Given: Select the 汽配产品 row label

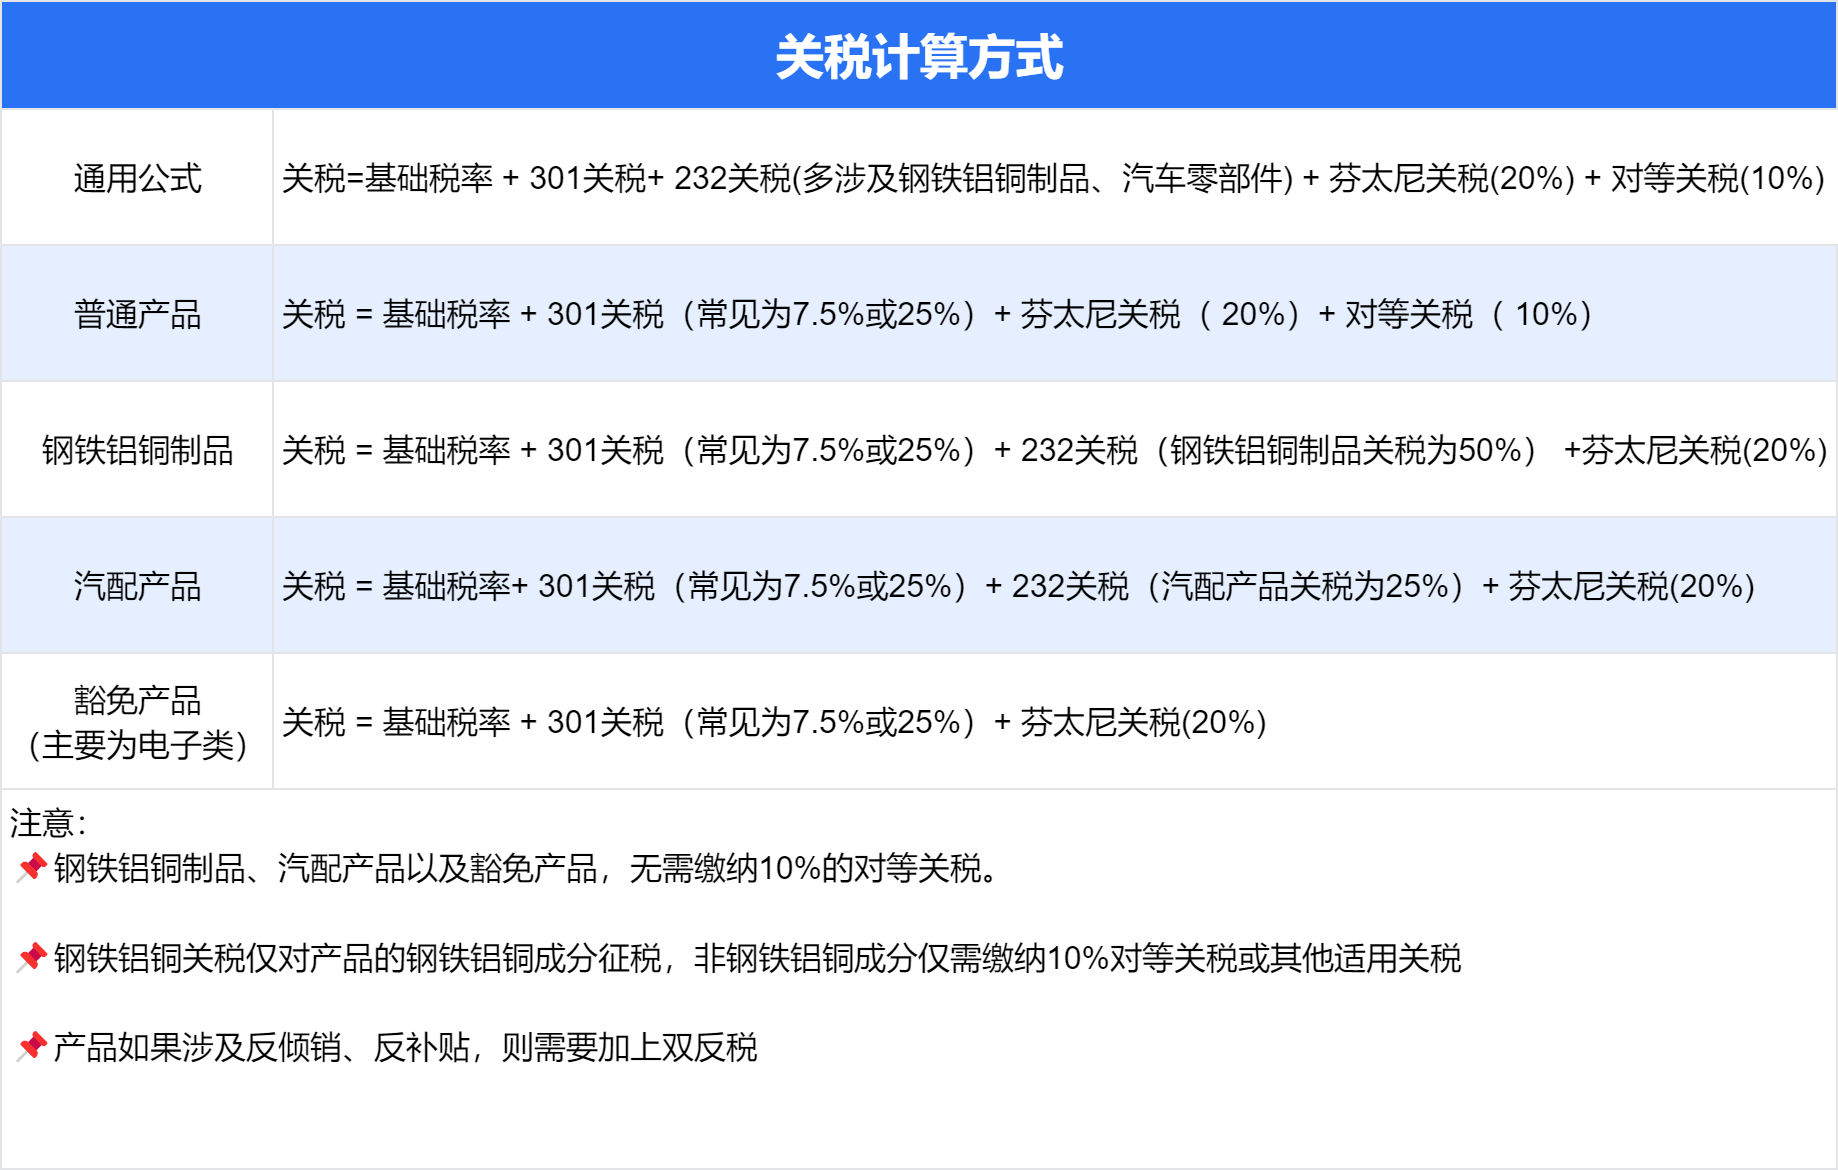Looking at the screenshot, I should (x=137, y=586).
